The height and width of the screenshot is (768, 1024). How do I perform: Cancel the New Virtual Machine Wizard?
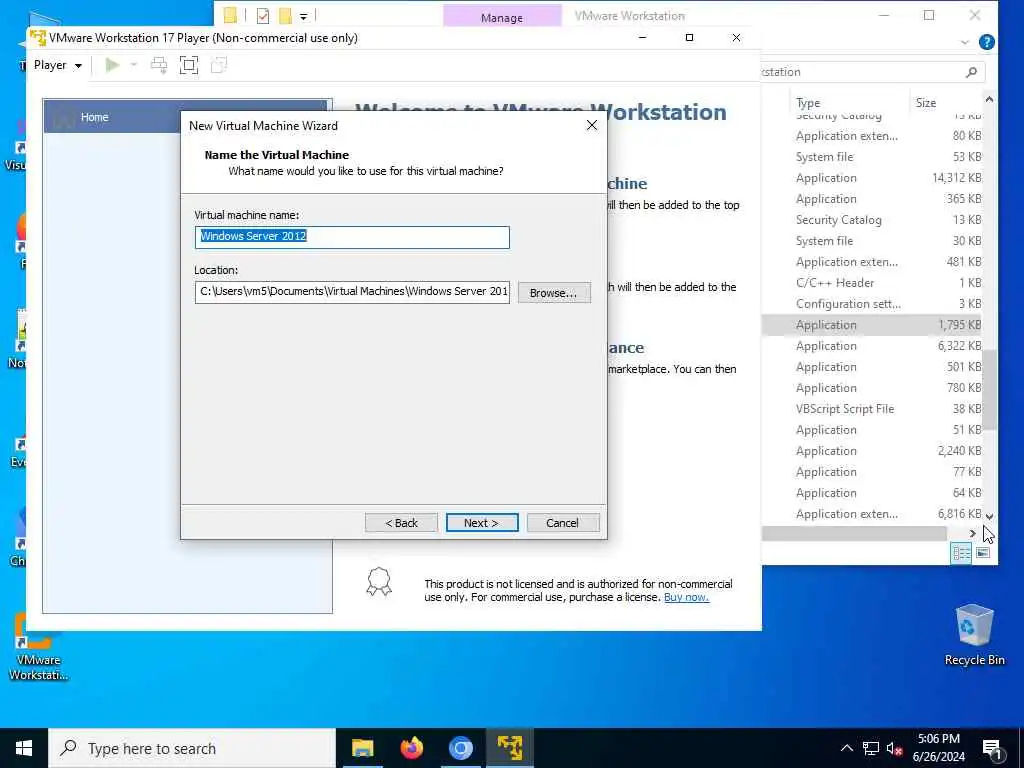pyautogui.click(x=562, y=522)
